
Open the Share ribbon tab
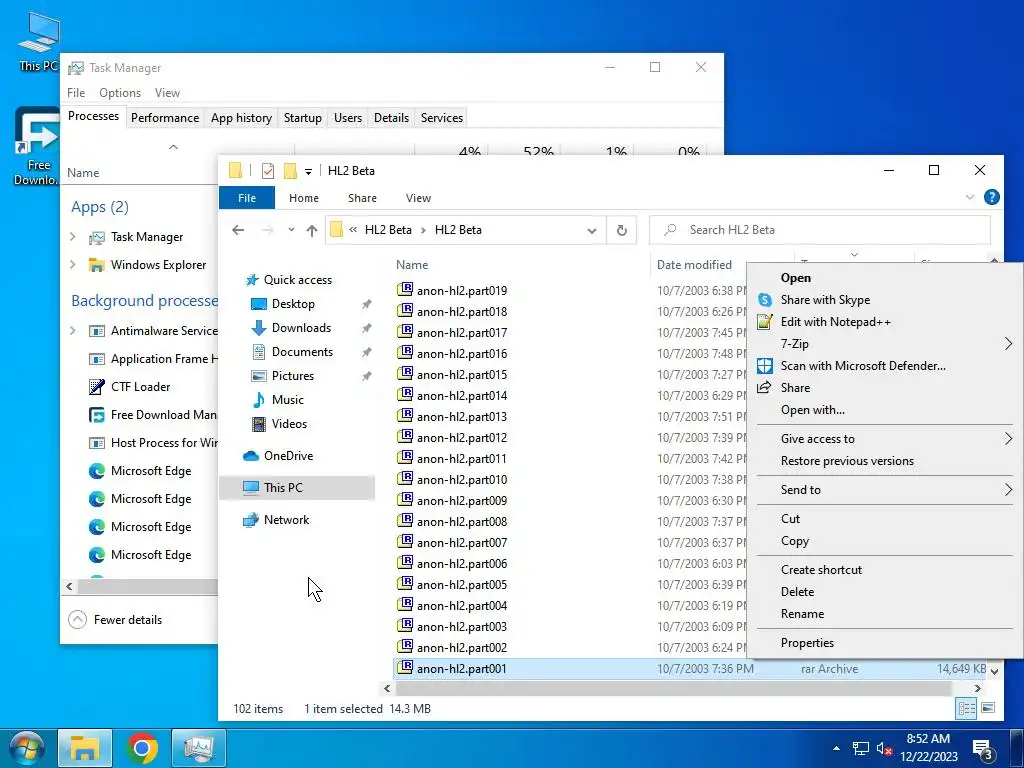[x=362, y=198]
